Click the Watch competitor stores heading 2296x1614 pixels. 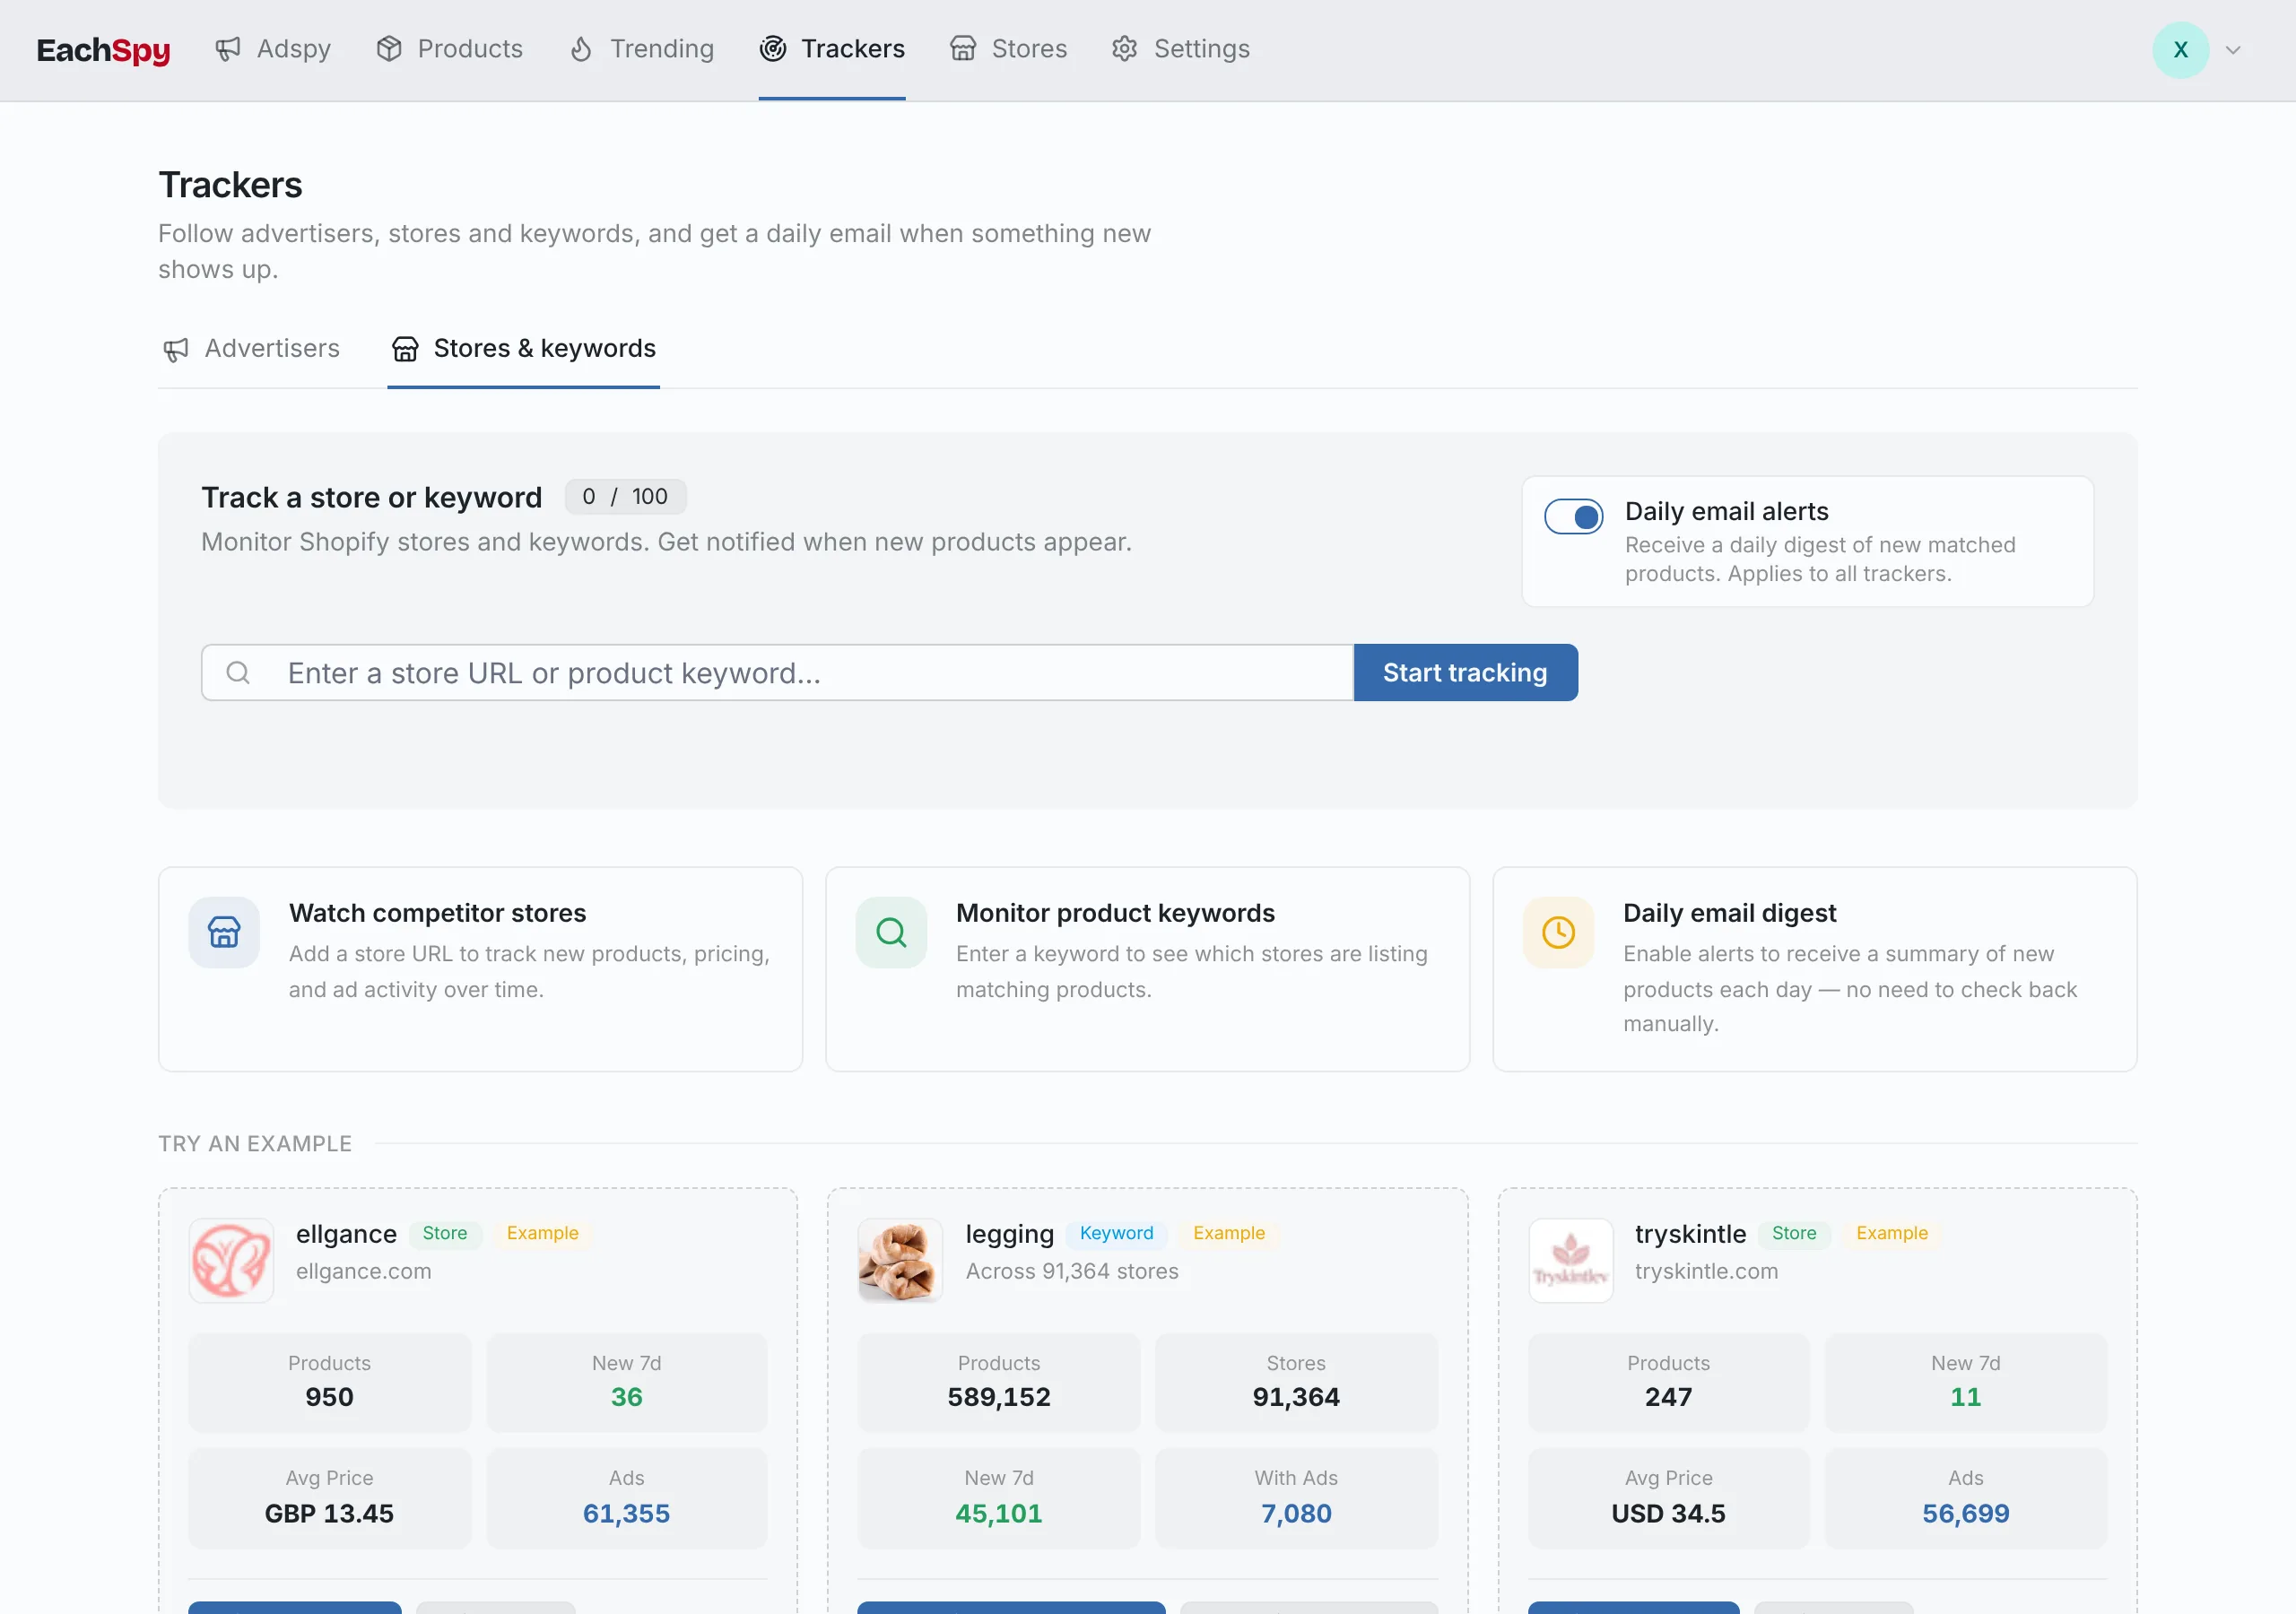click(437, 914)
